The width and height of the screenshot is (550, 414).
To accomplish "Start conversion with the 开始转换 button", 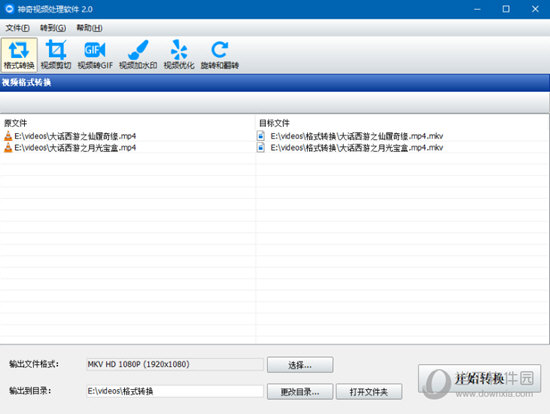I will pyautogui.click(x=479, y=379).
